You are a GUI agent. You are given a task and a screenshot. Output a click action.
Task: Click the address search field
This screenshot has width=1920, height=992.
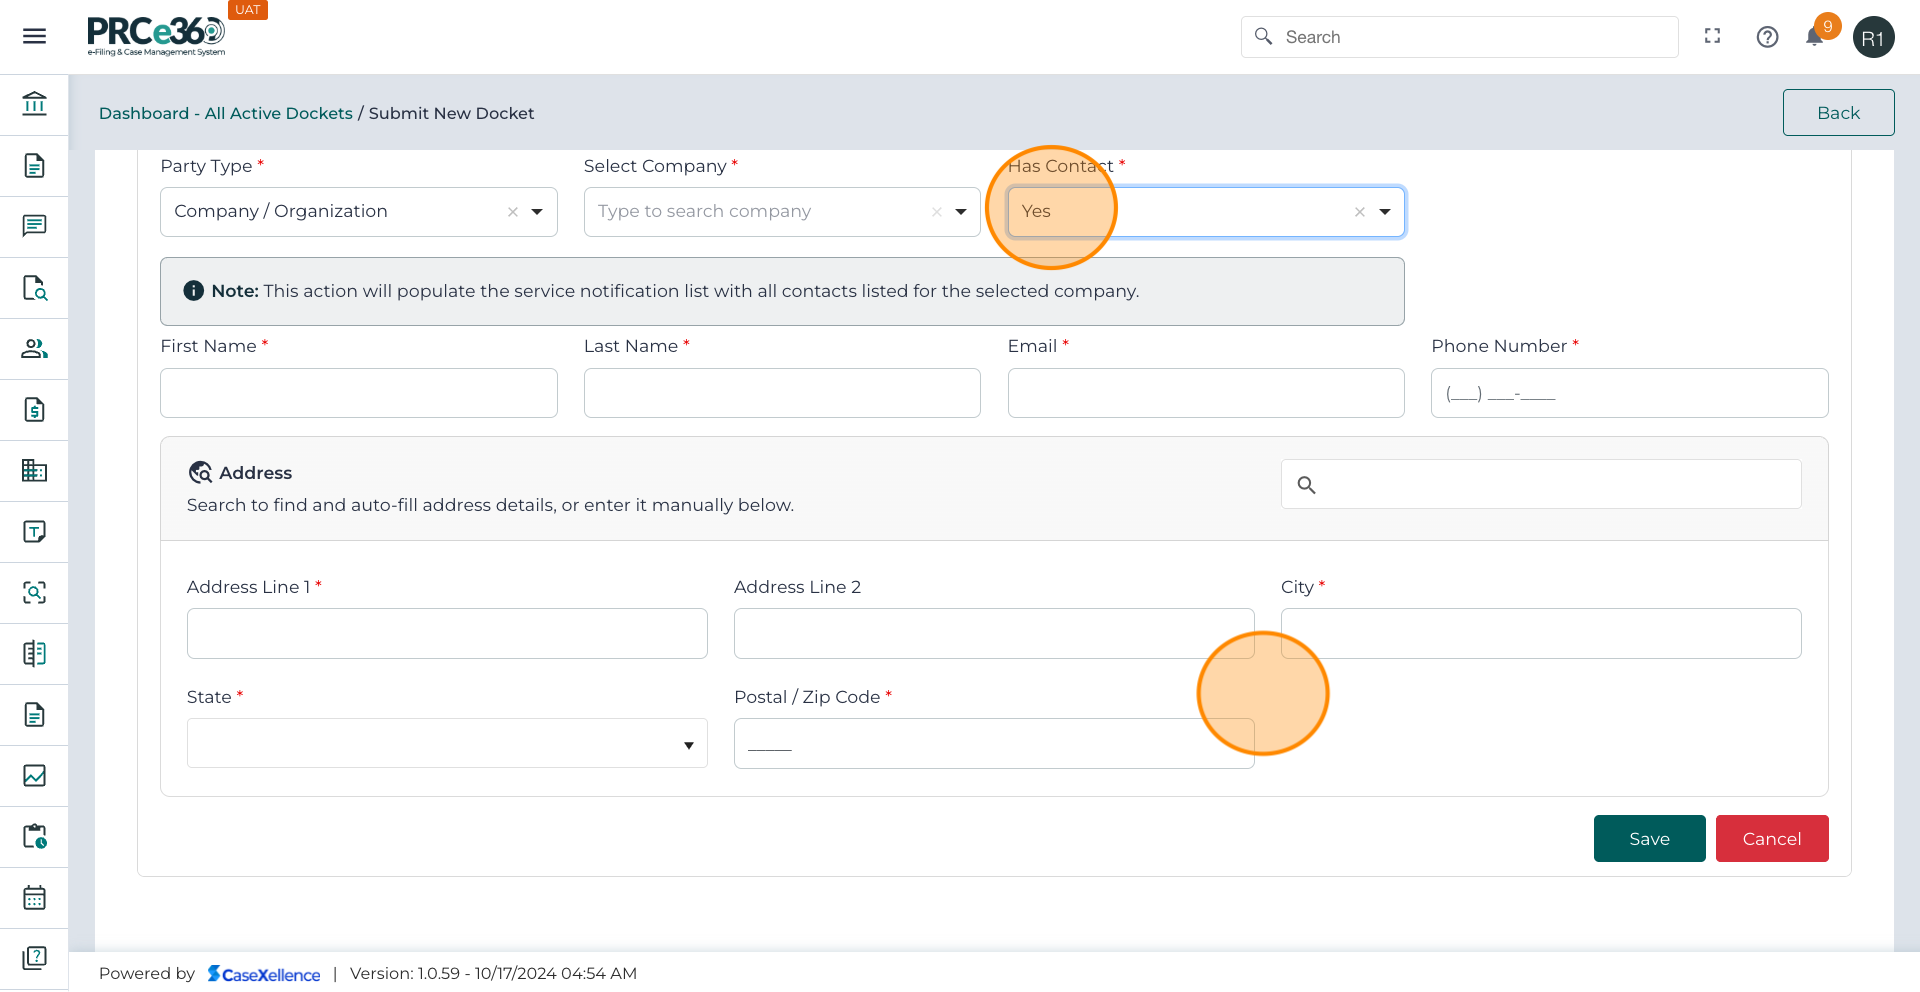(1555, 485)
